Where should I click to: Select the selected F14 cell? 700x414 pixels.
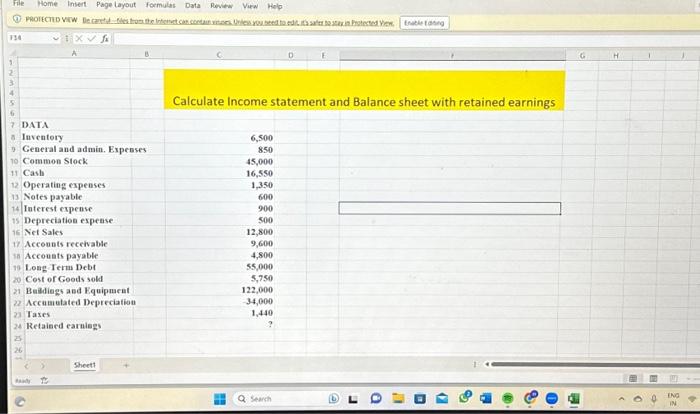pyautogui.click(x=450, y=208)
